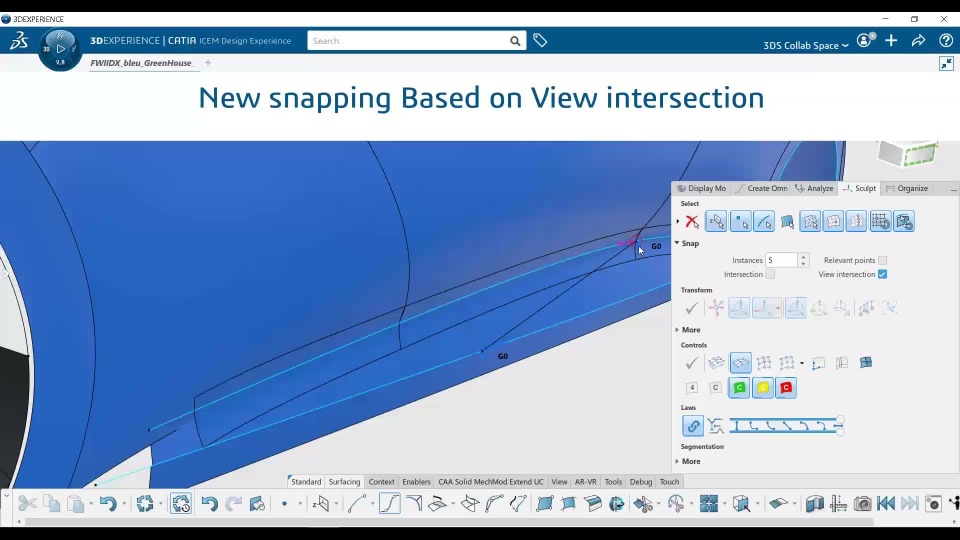The image size is (960, 540).
Task: Enable the Intersection checkbox
Action: tap(770, 274)
